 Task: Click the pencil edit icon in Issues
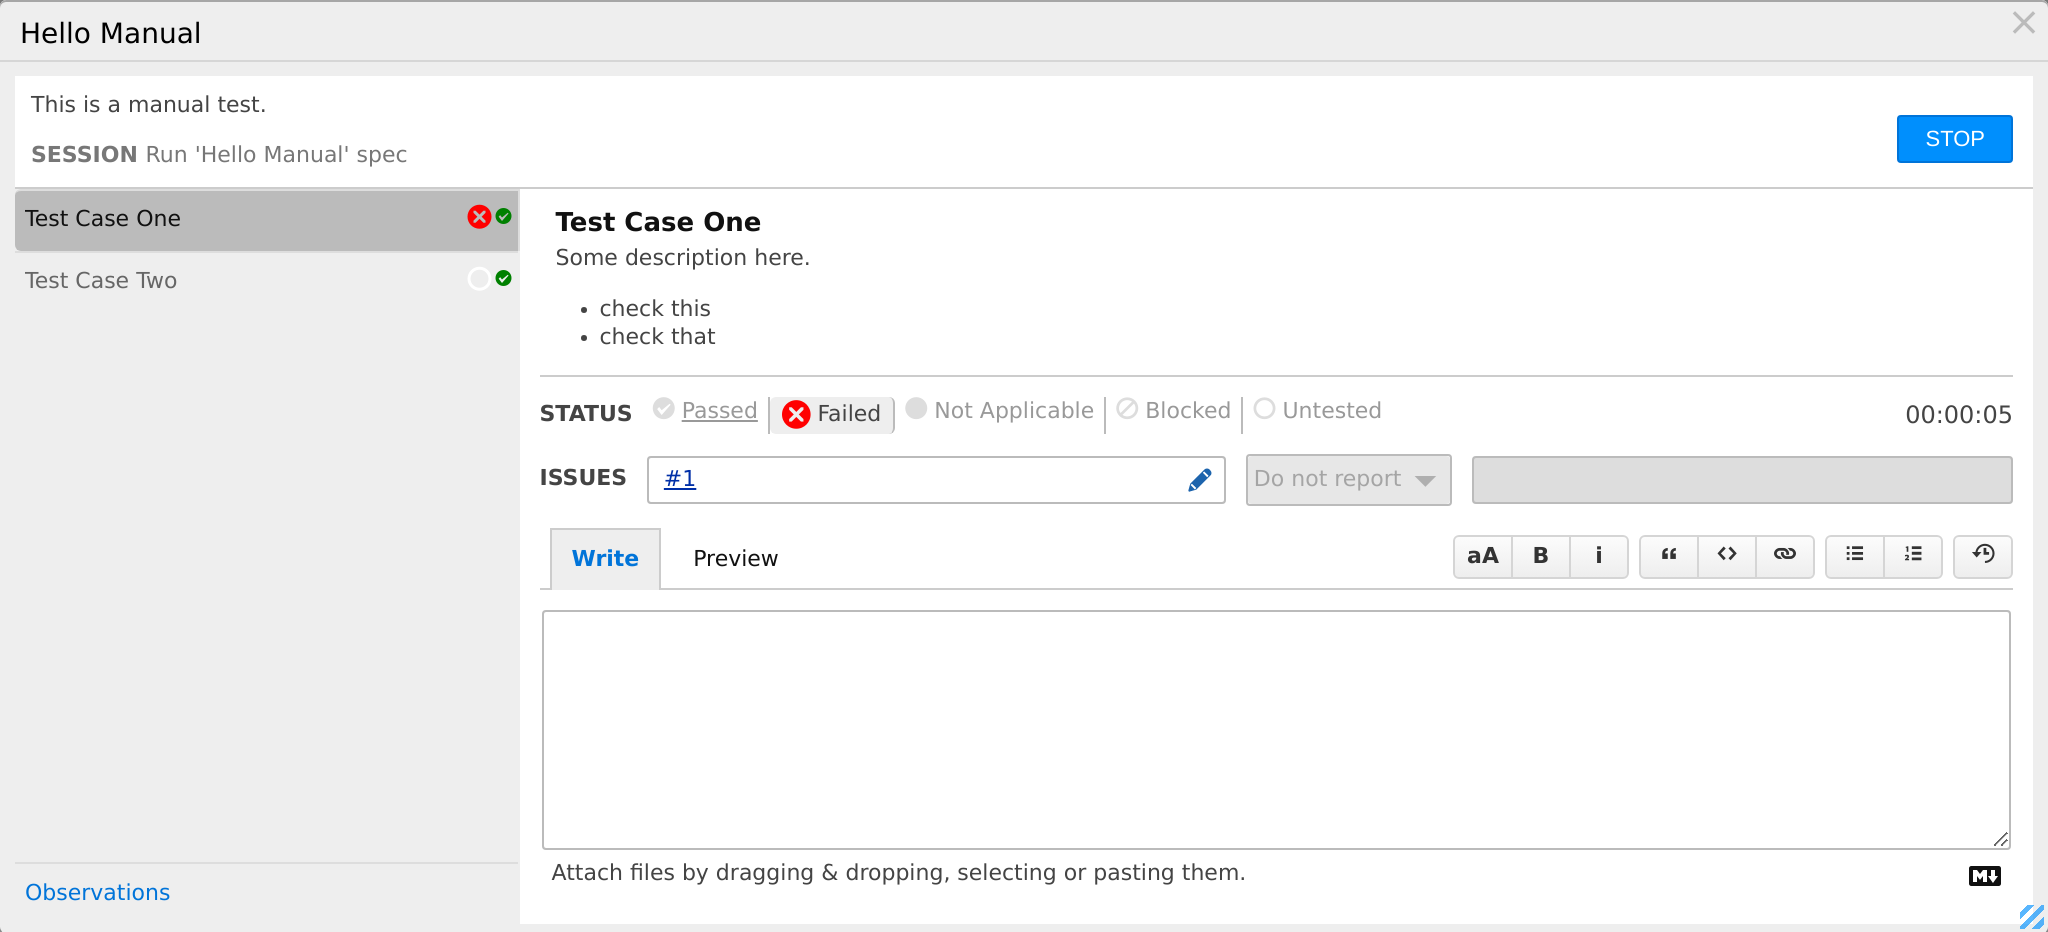pyautogui.click(x=1200, y=480)
